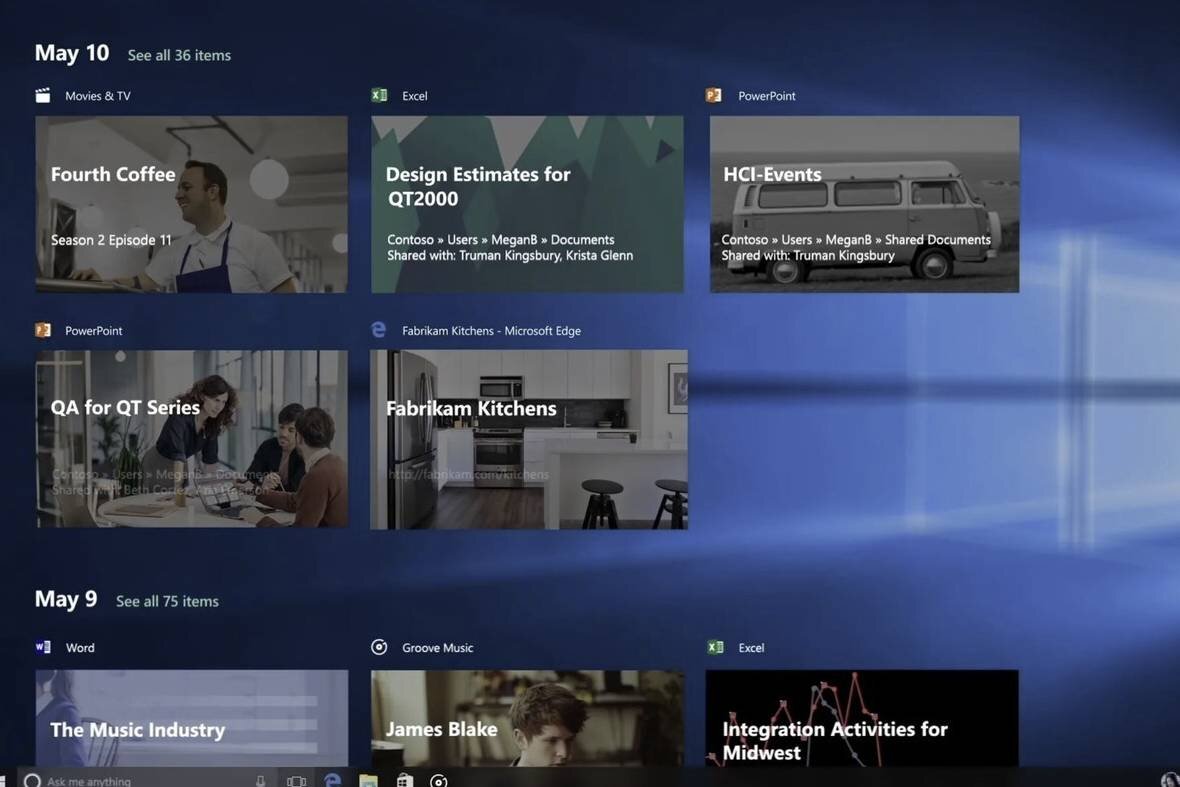Image resolution: width=1180 pixels, height=787 pixels.
Task: Click the Groove Music icon above James Blake
Action: click(379, 647)
